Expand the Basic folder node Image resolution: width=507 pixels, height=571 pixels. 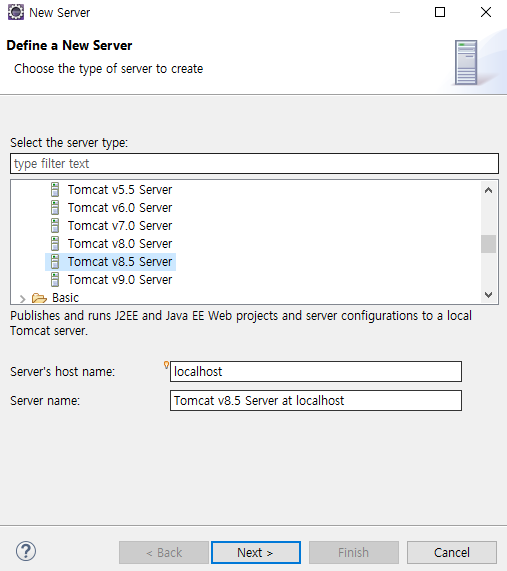[x=23, y=299]
